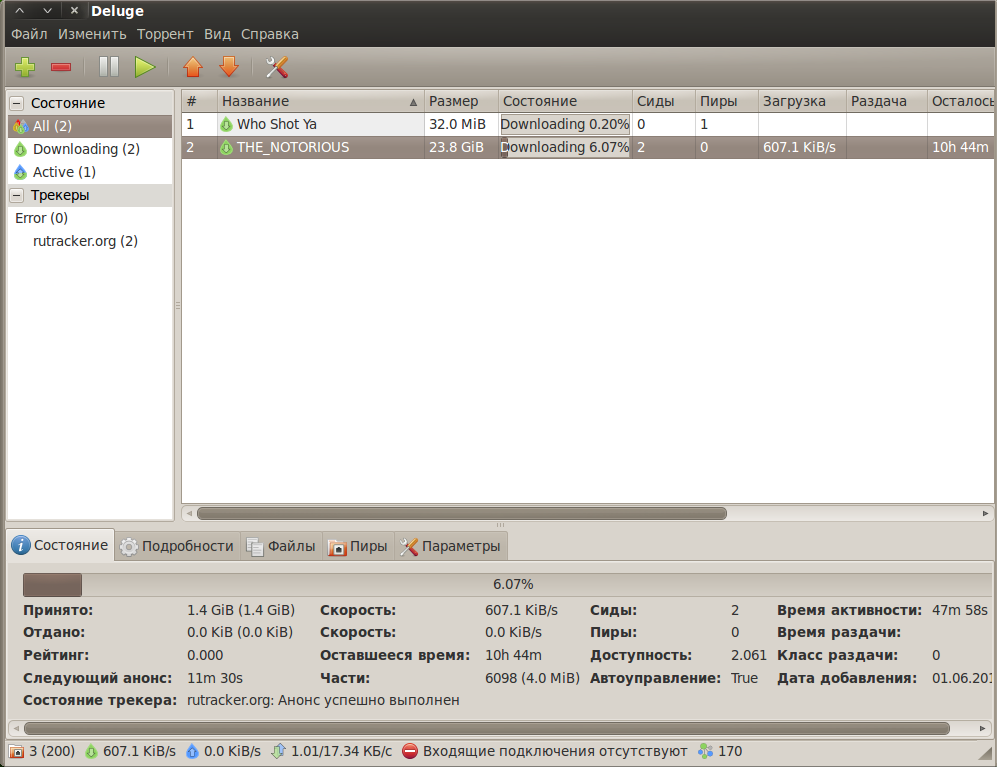Click Downloading 6.07% progress bar in list
The image size is (997, 767).
click(565, 148)
